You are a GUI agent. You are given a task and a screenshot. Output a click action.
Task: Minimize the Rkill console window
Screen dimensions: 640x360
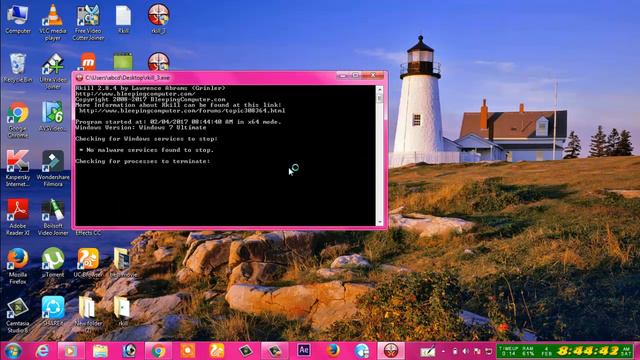tap(343, 76)
